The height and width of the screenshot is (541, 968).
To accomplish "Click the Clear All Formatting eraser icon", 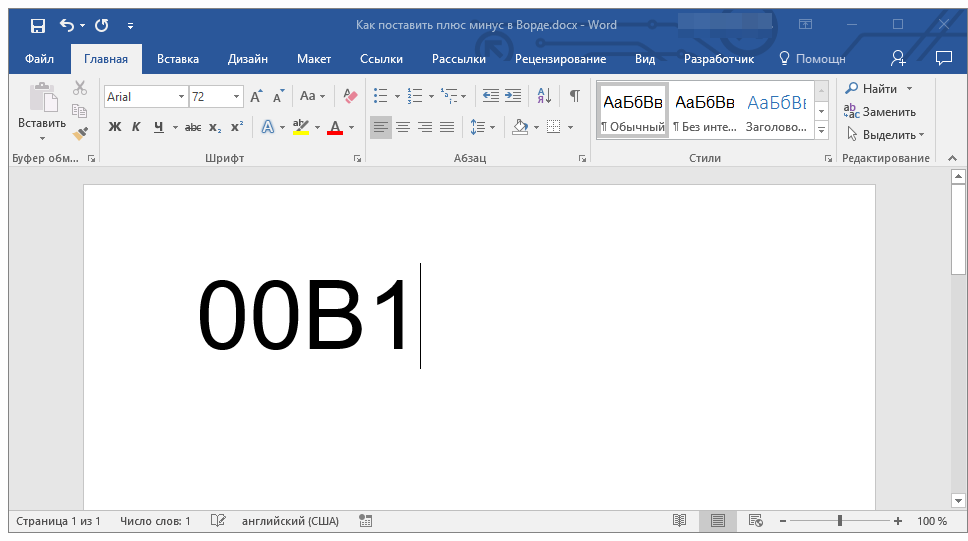I will pos(349,96).
